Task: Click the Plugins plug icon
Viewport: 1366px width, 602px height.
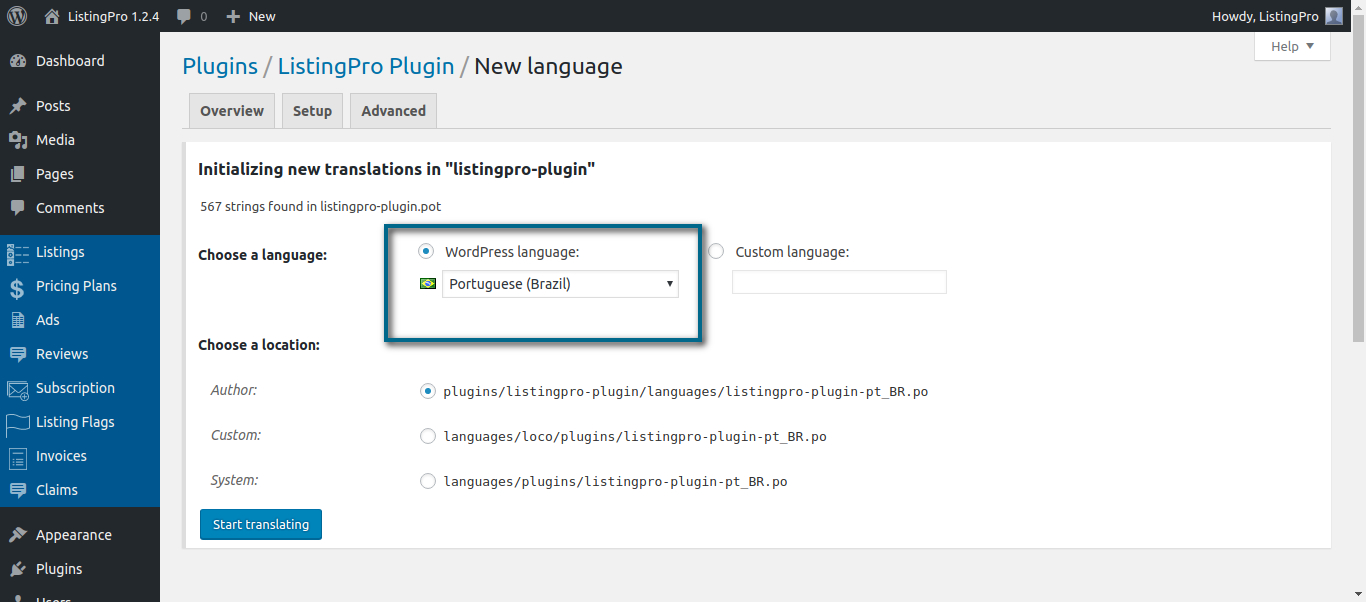Action: (17, 569)
